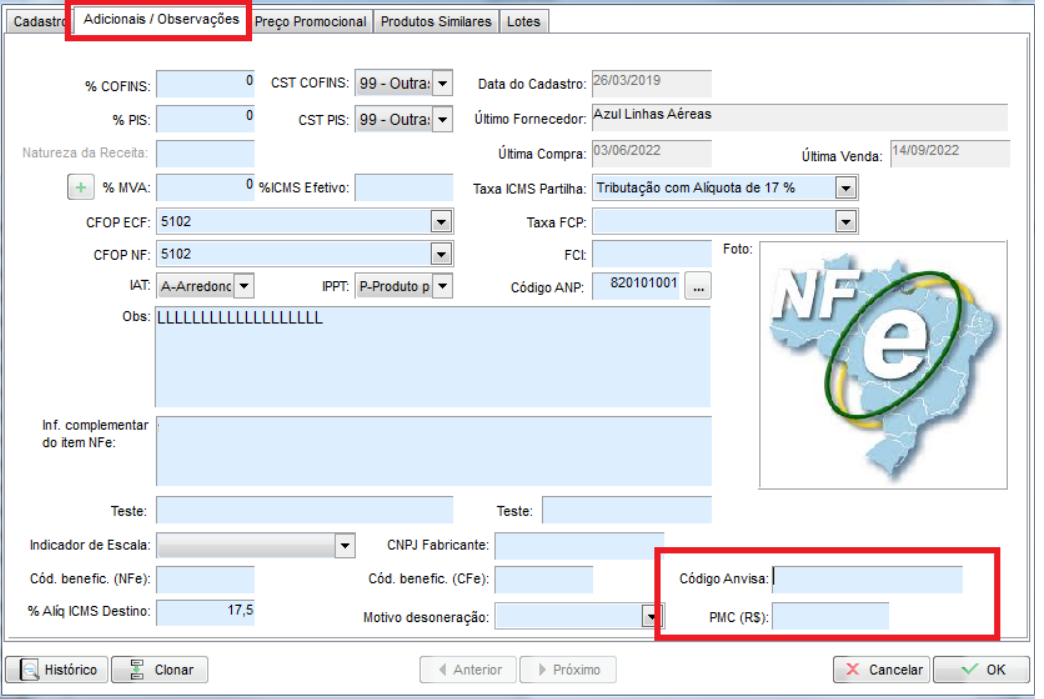Click the NFe photo thumbnail
Screen dimensions: 1044x699
tap(884, 365)
